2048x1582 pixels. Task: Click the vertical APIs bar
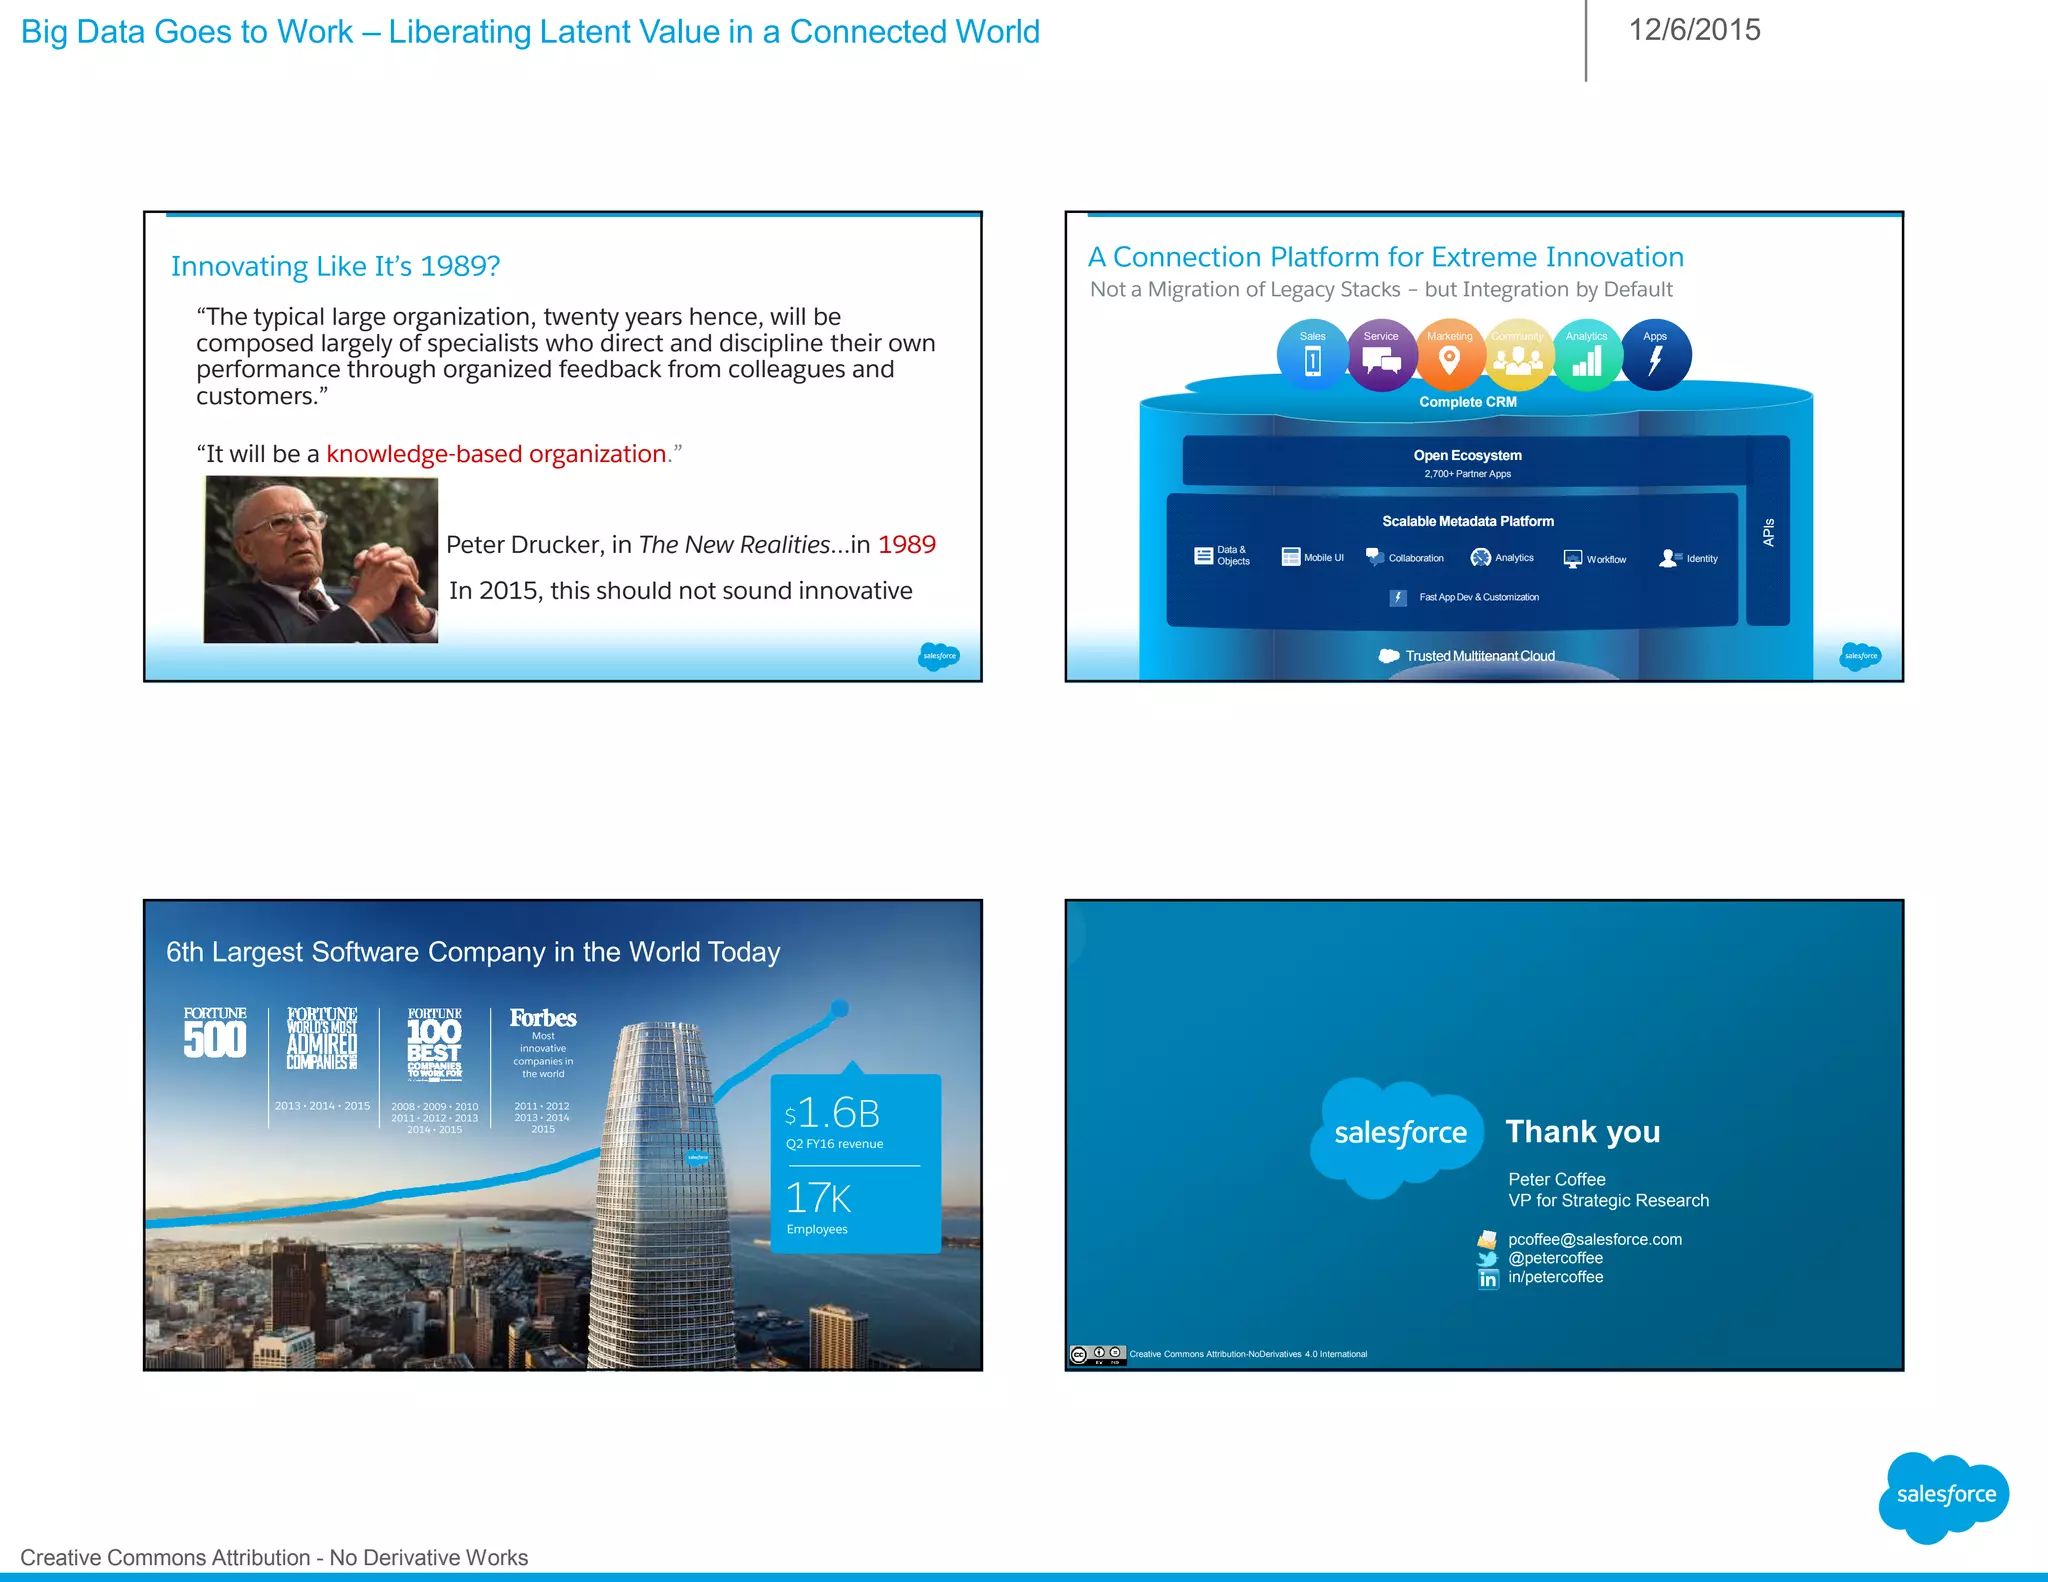coord(1768,531)
